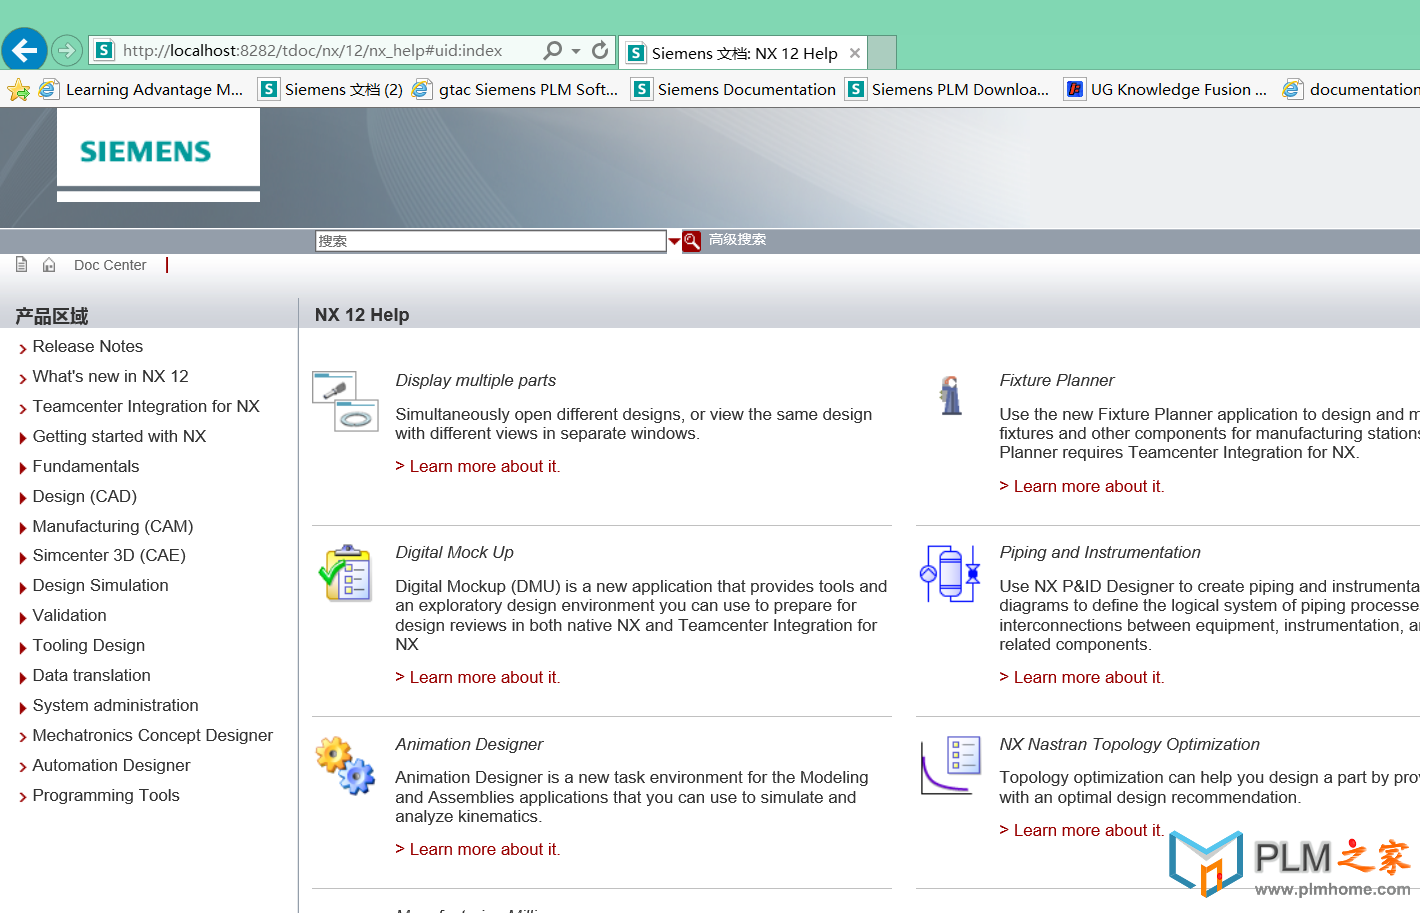1420x913 pixels.
Task: Click the refresh icon in address bar
Action: pyautogui.click(x=600, y=50)
